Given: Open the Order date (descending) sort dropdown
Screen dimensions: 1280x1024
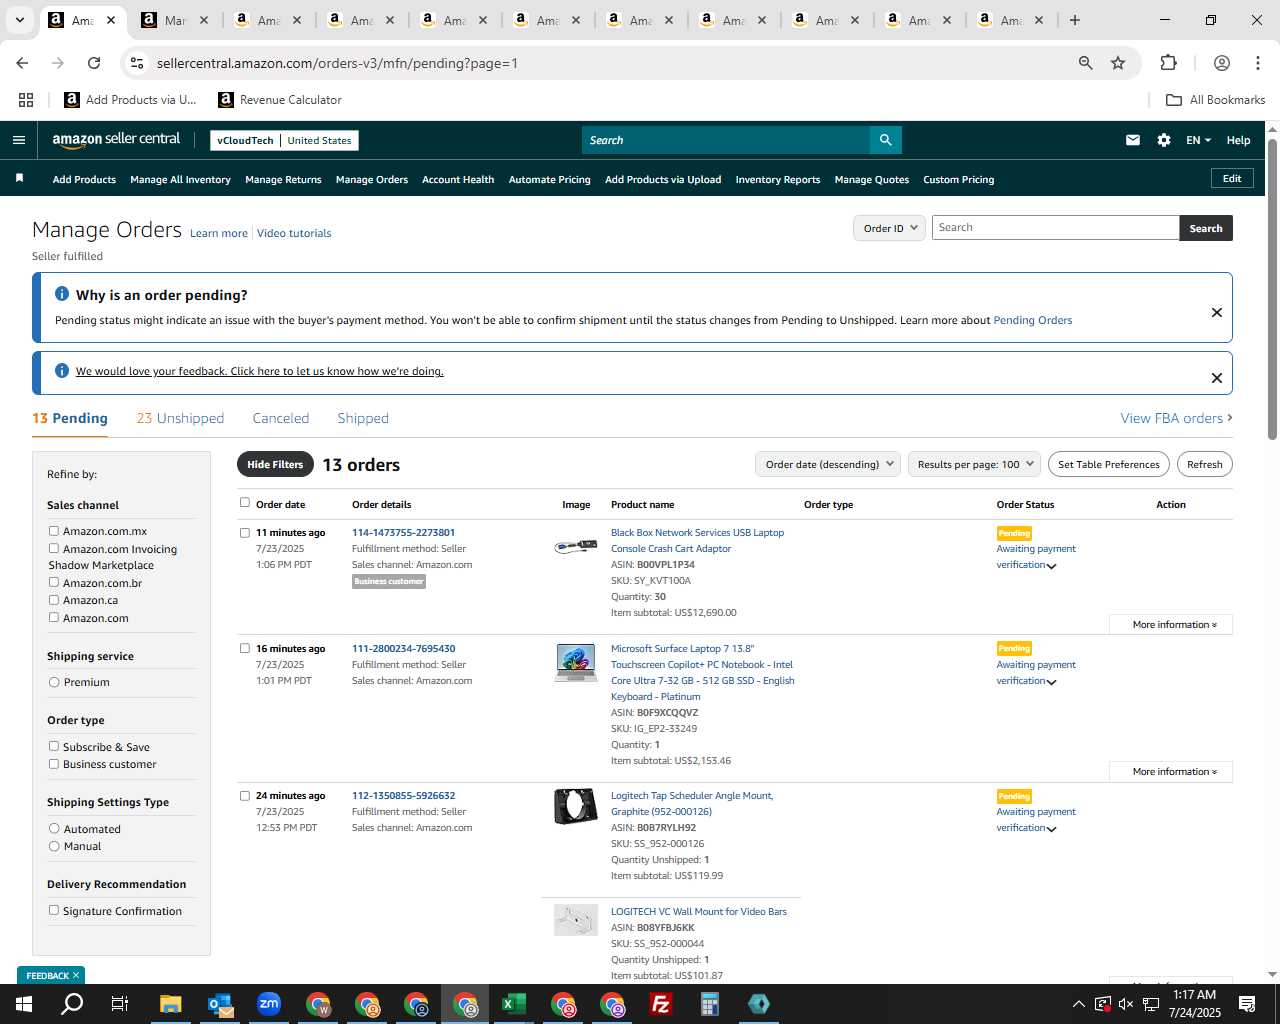Looking at the screenshot, I should coord(828,464).
